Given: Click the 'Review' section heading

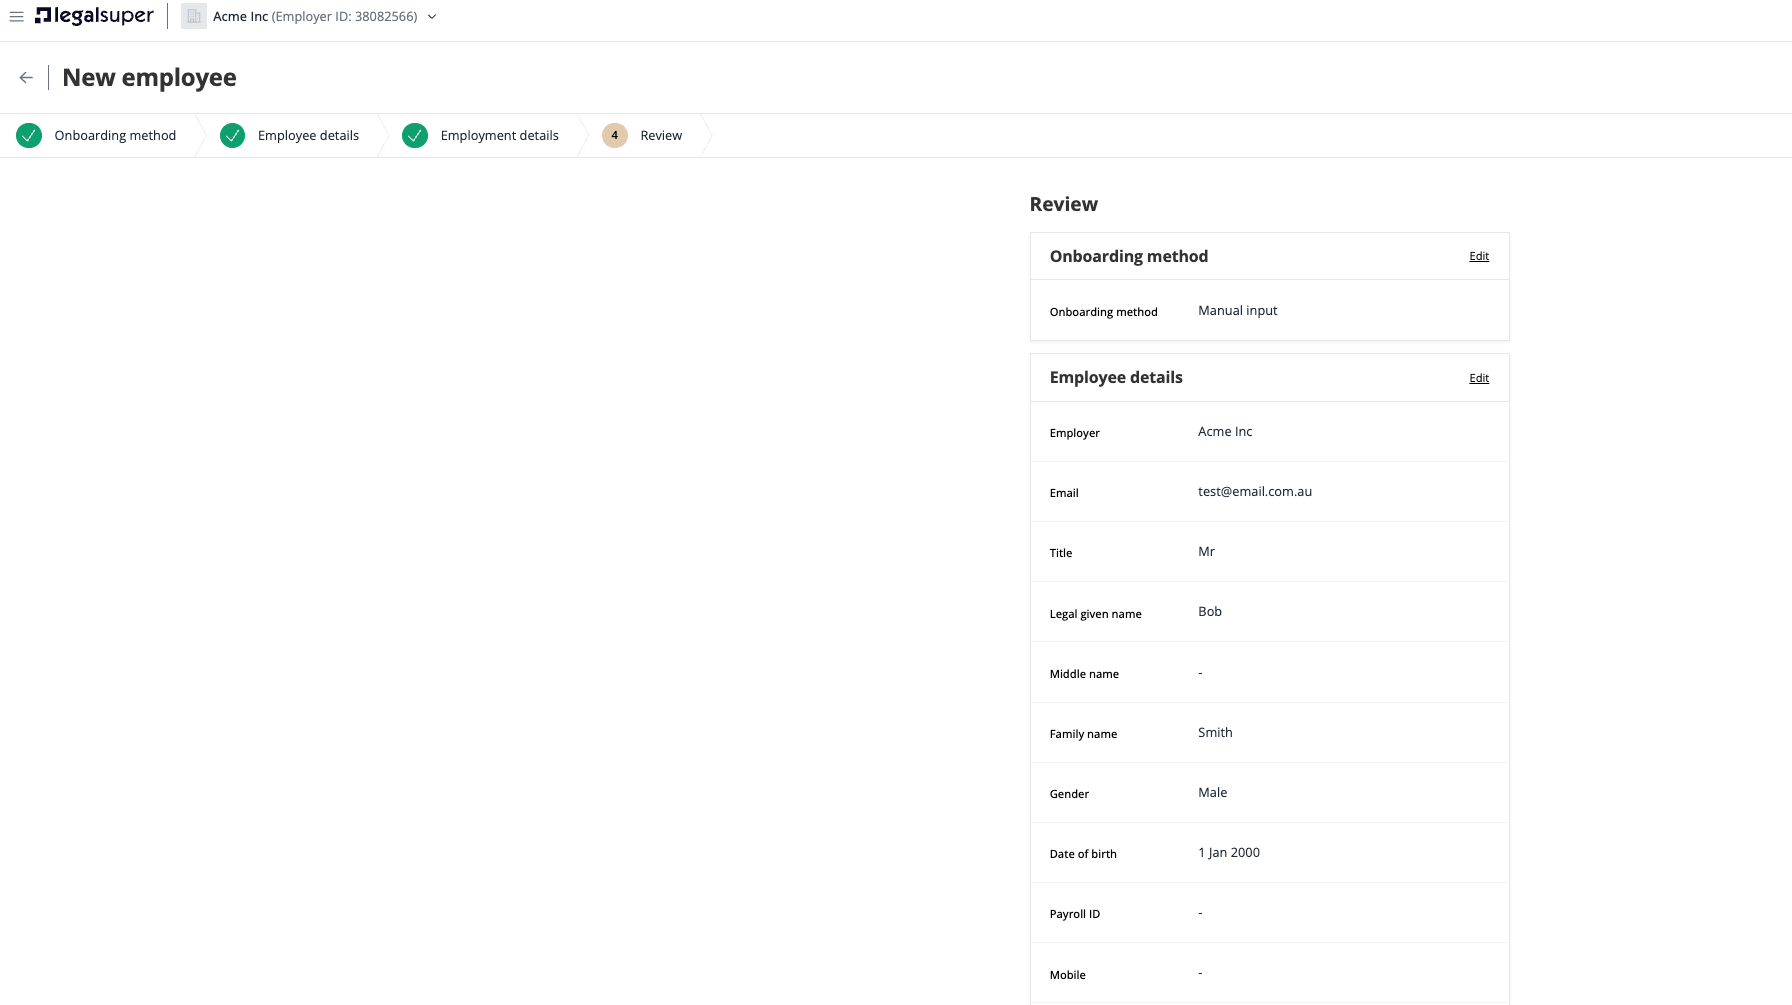Looking at the screenshot, I should point(1063,204).
